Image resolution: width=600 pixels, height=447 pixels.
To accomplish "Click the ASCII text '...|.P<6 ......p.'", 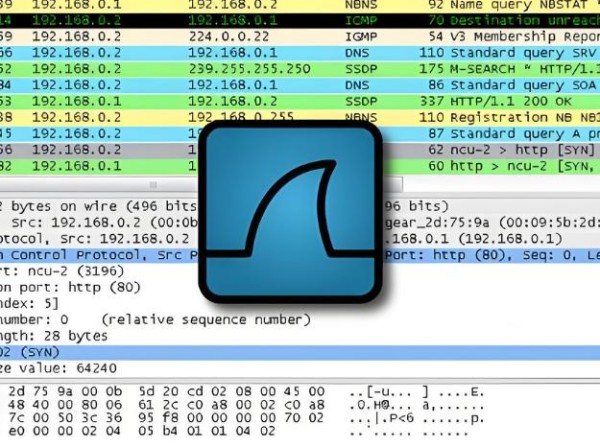I will click(x=417, y=418).
